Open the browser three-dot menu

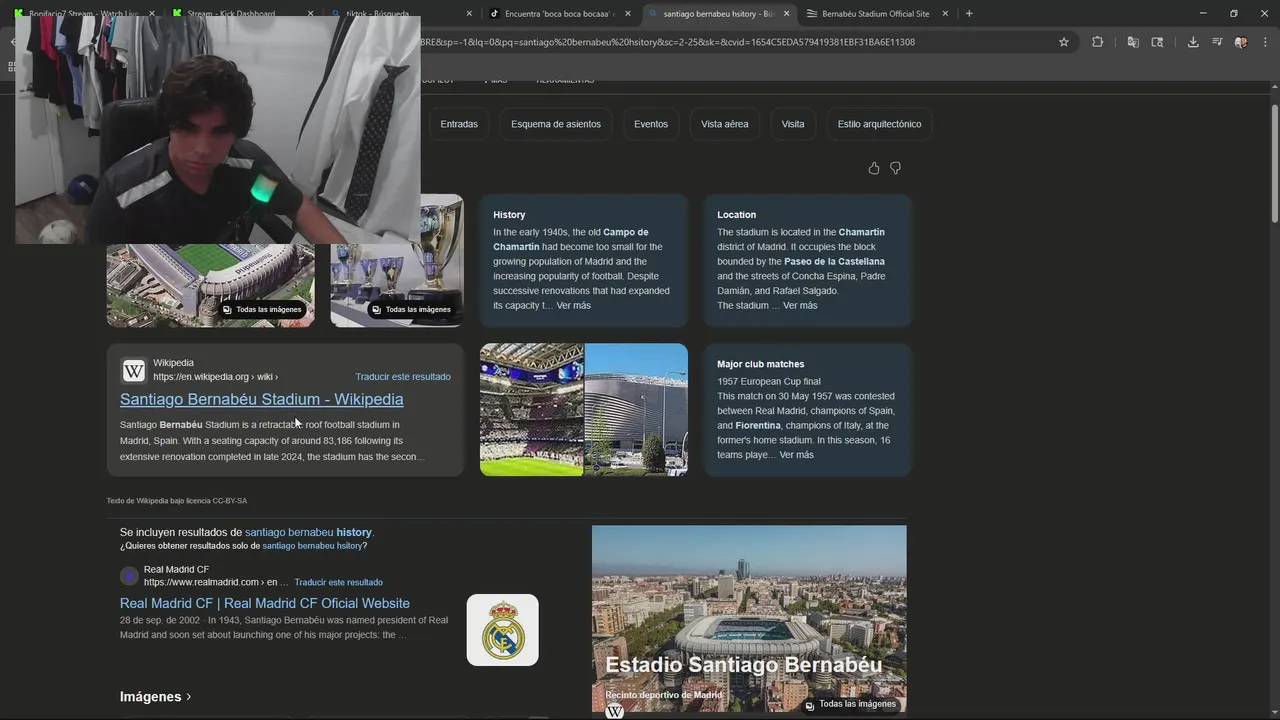pyautogui.click(x=1266, y=42)
